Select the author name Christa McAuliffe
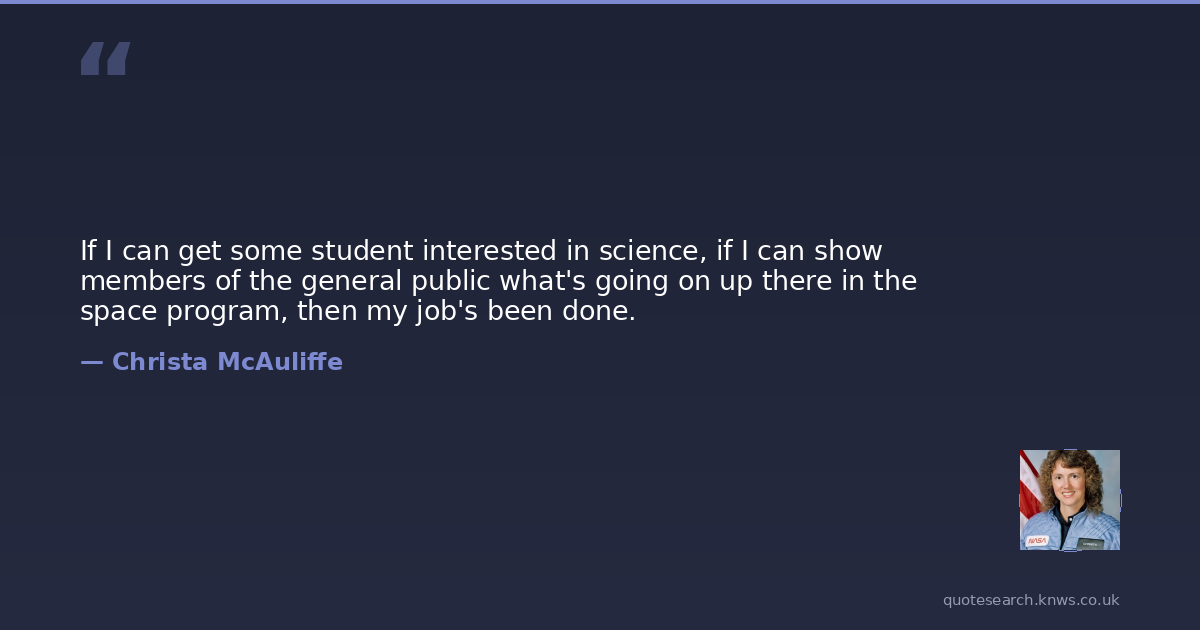The image size is (1200, 630). tap(227, 362)
